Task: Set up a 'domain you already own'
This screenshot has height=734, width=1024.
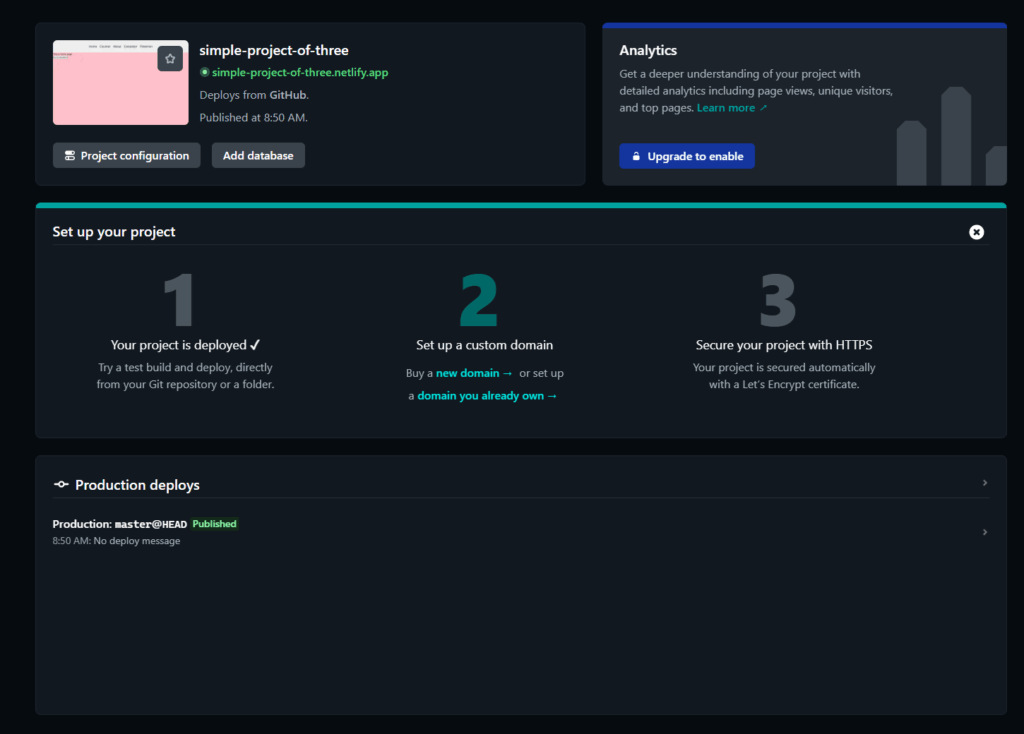Action: [x=485, y=395]
